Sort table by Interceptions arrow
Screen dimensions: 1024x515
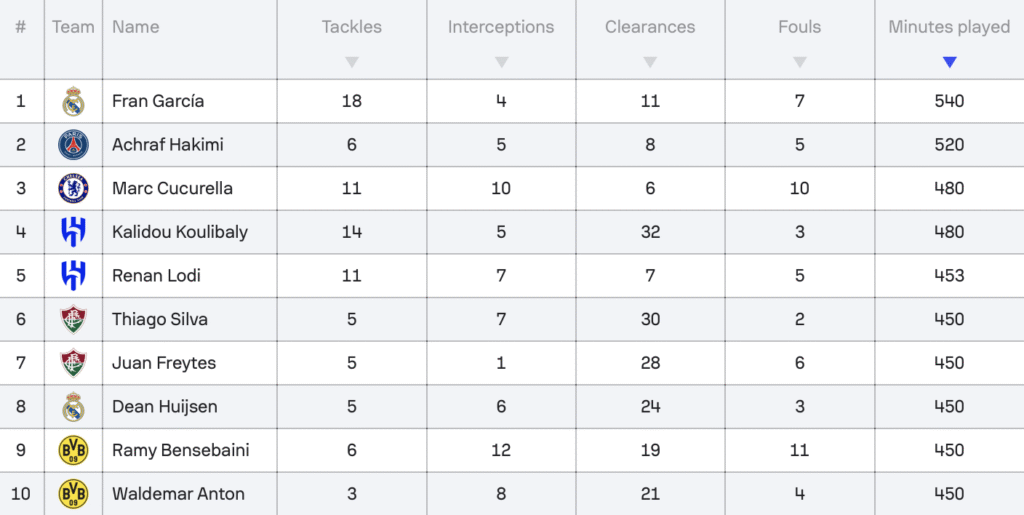(501, 63)
